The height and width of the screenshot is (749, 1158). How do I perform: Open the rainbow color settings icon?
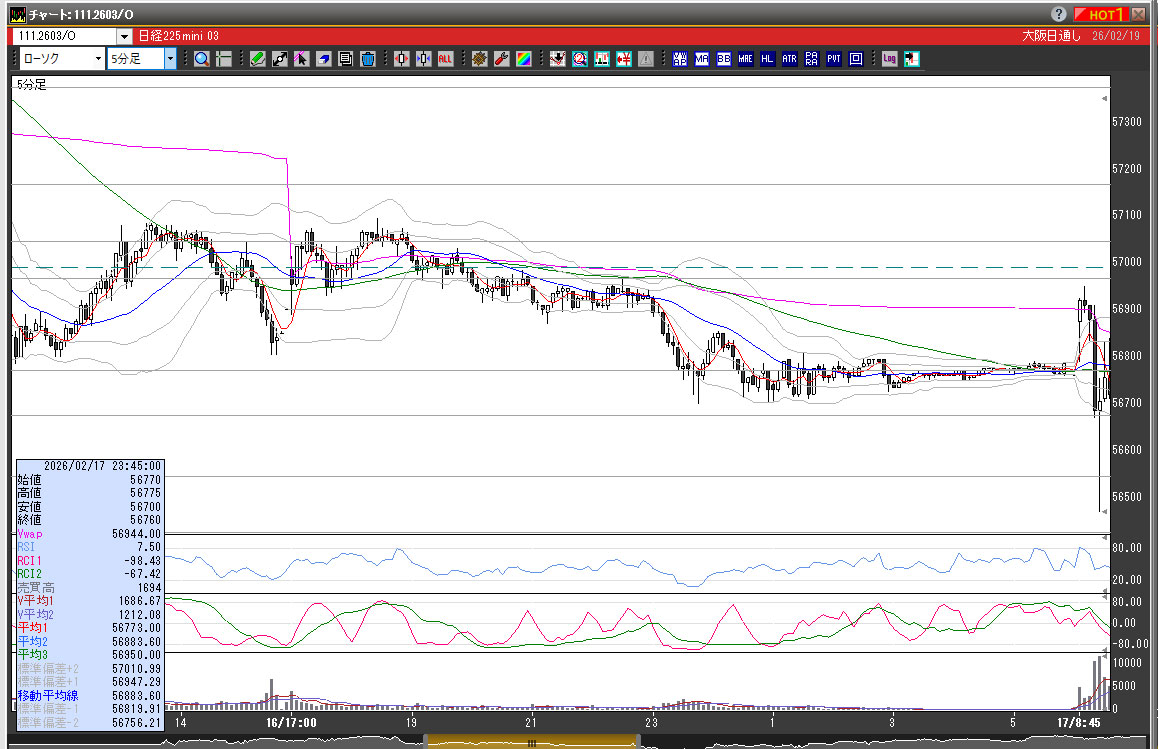pos(524,59)
